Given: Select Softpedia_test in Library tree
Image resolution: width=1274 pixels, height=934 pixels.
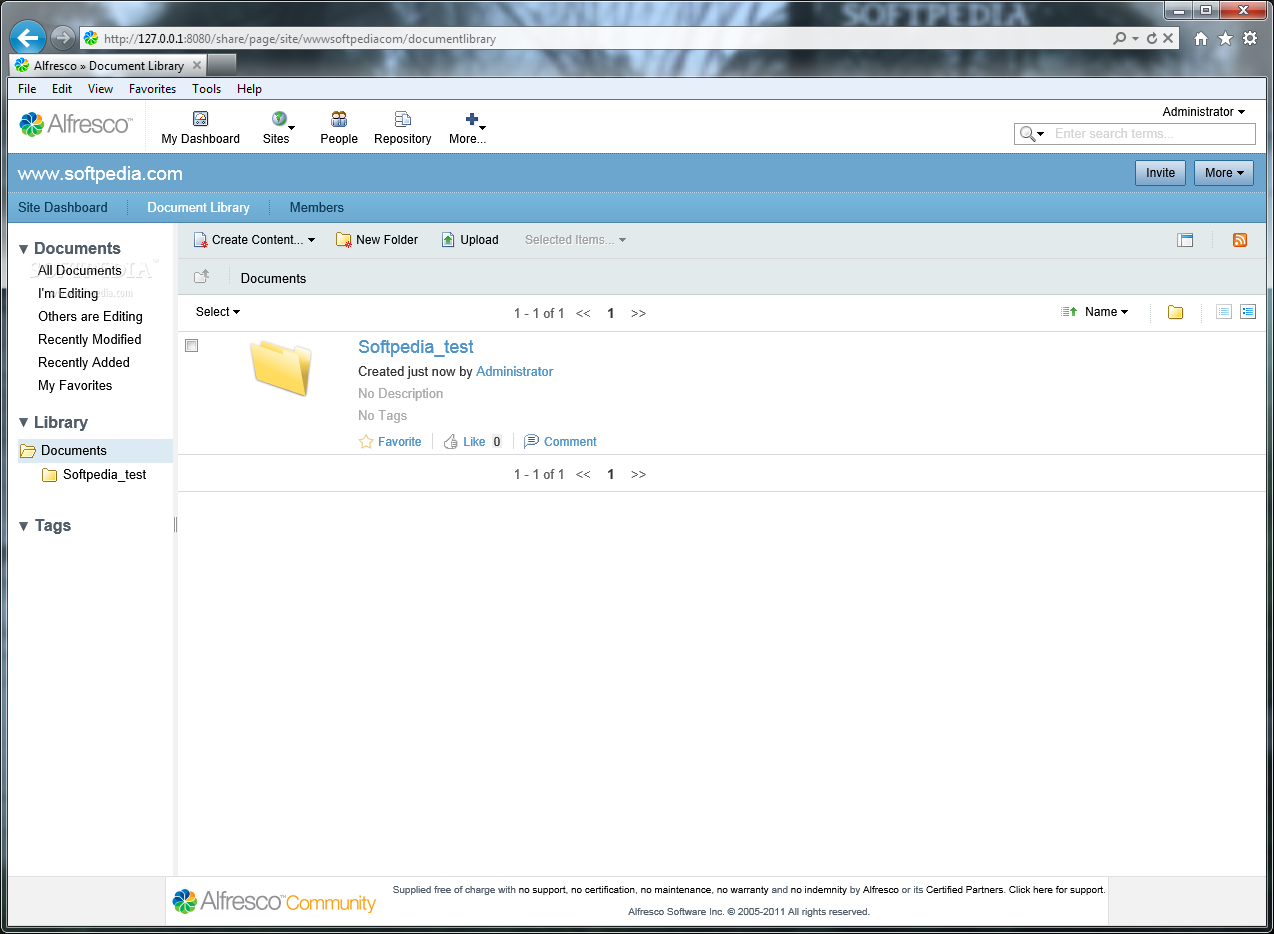Looking at the screenshot, I should (x=105, y=474).
